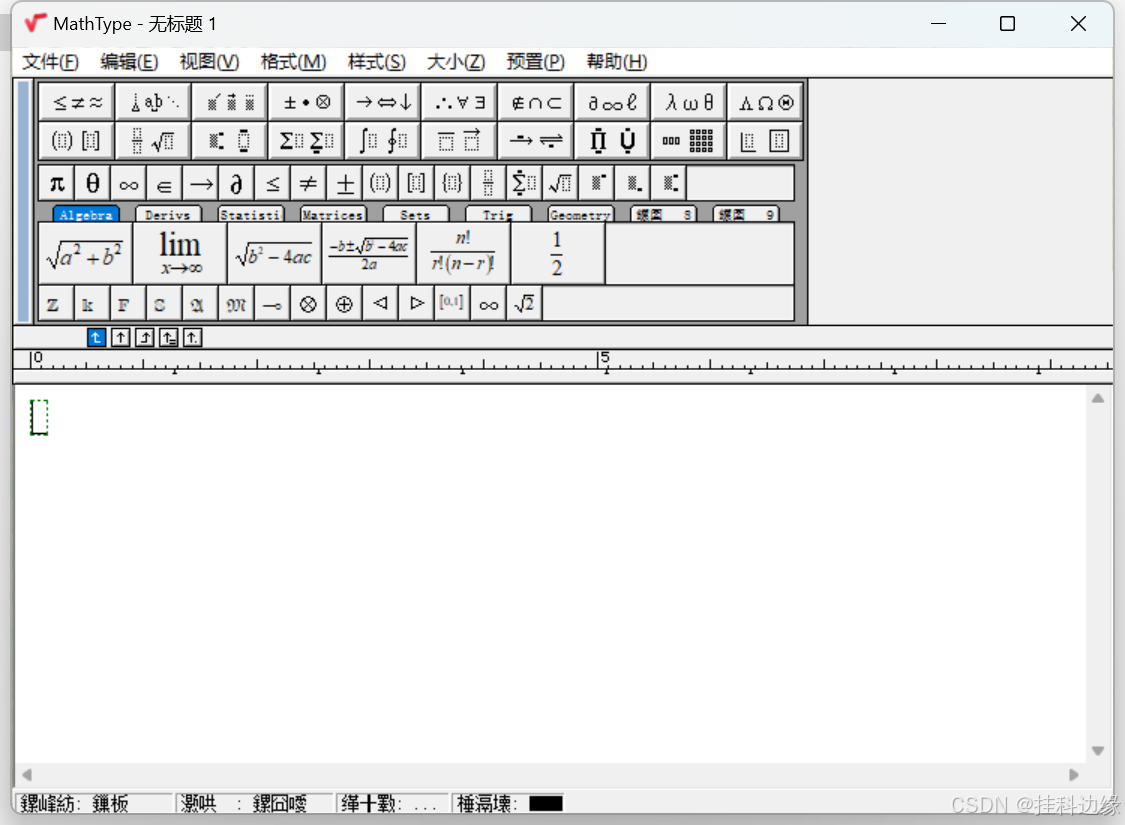The width and height of the screenshot is (1125, 825).
Task: Insert the circled times symbol in bottom bar
Action: pyautogui.click(x=309, y=304)
